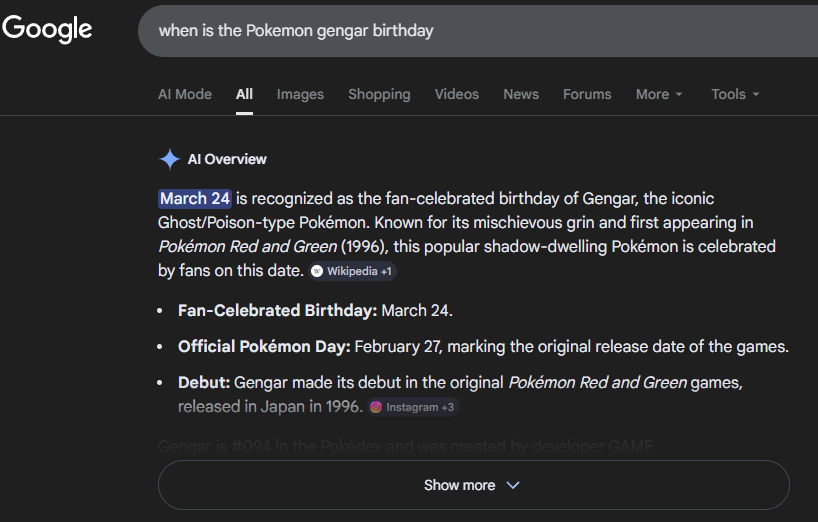The image size is (818, 522).
Task: Click the Wikipedia source icon
Action: pos(317,271)
